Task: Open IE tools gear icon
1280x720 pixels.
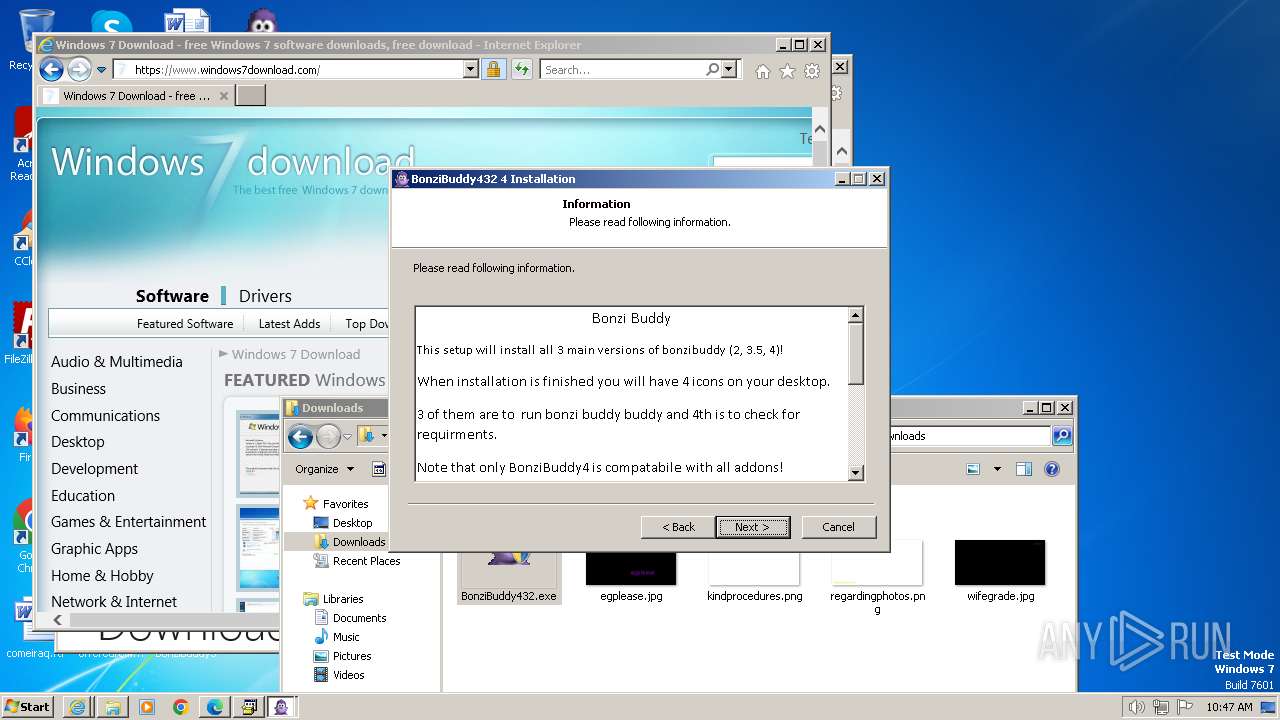Action: (812, 71)
